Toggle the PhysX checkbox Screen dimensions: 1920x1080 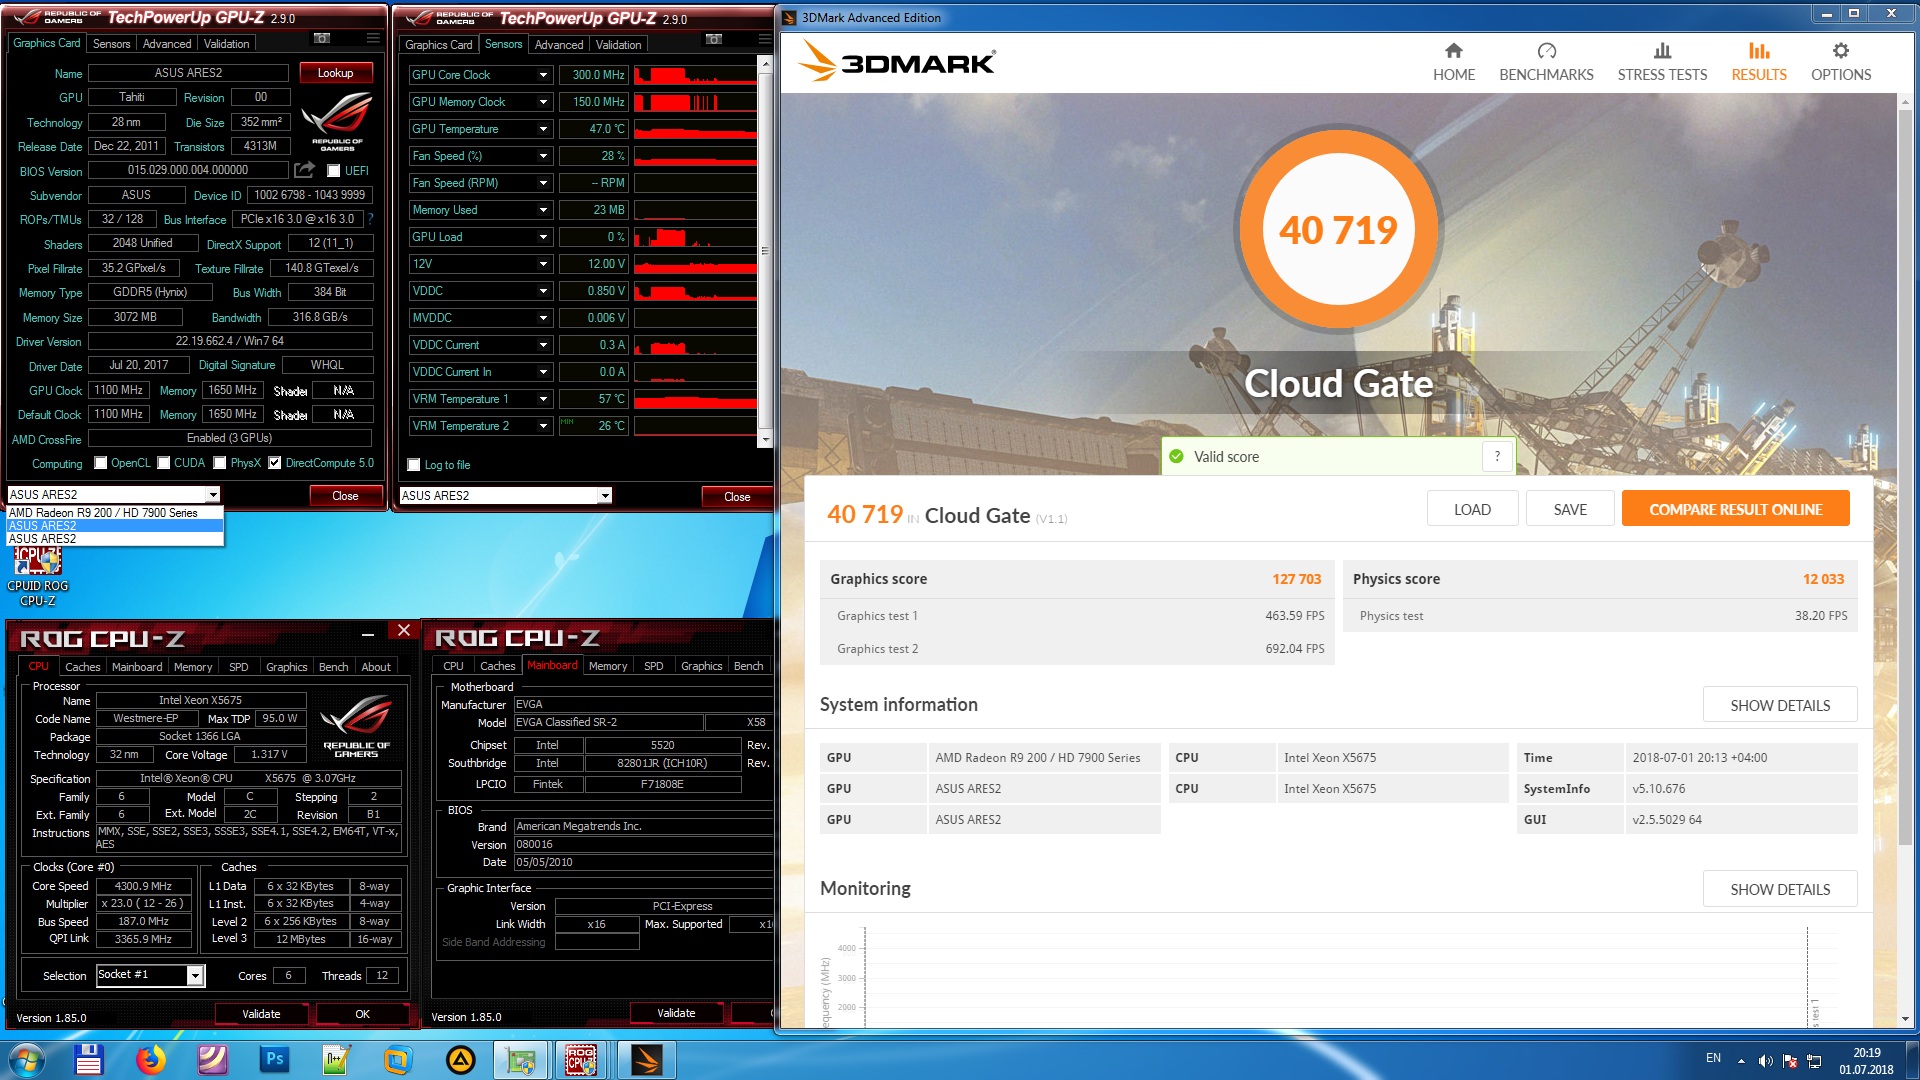[220, 463]
